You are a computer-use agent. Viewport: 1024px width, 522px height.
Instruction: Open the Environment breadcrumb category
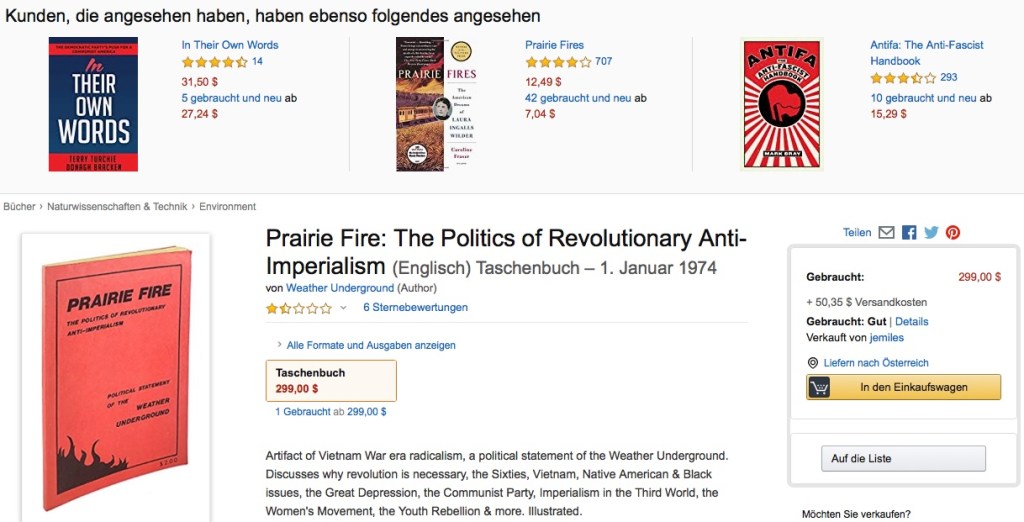coord(228,207)
